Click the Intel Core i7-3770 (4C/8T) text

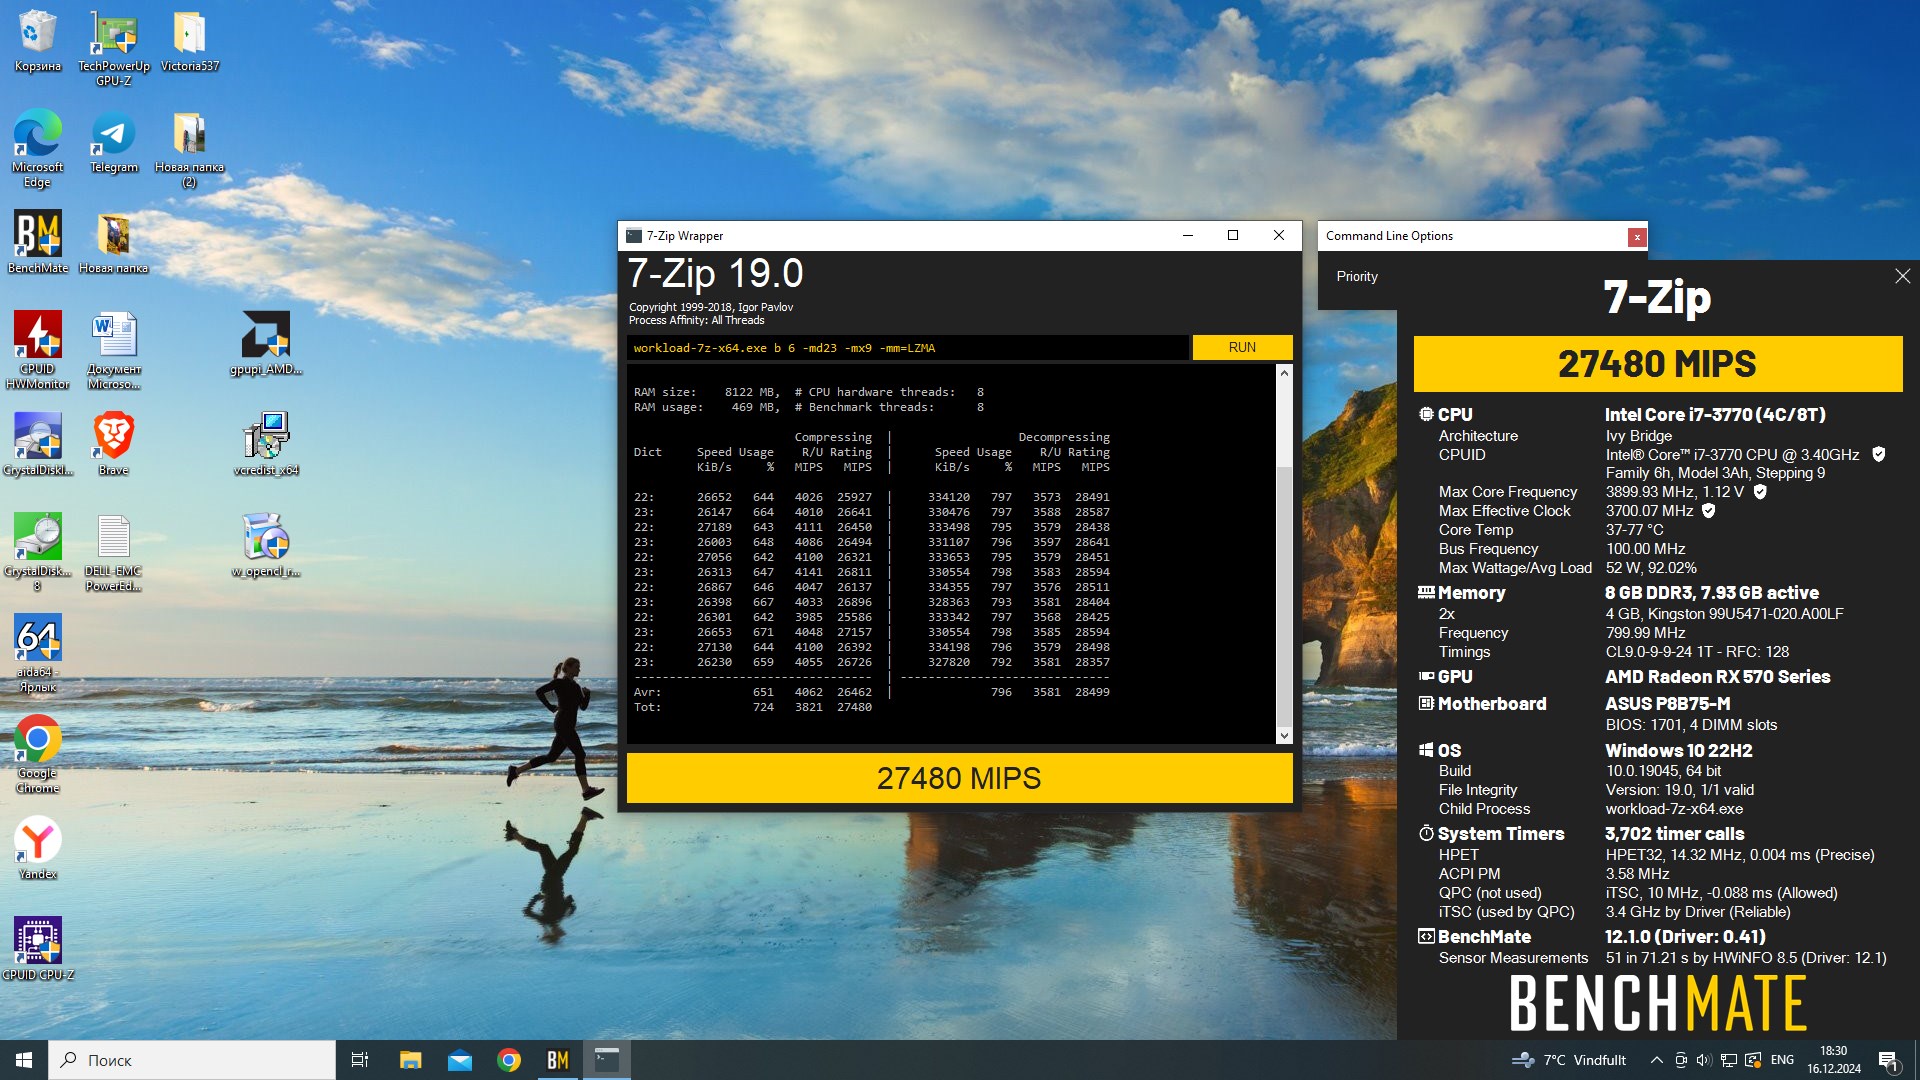coord(1715,414)
